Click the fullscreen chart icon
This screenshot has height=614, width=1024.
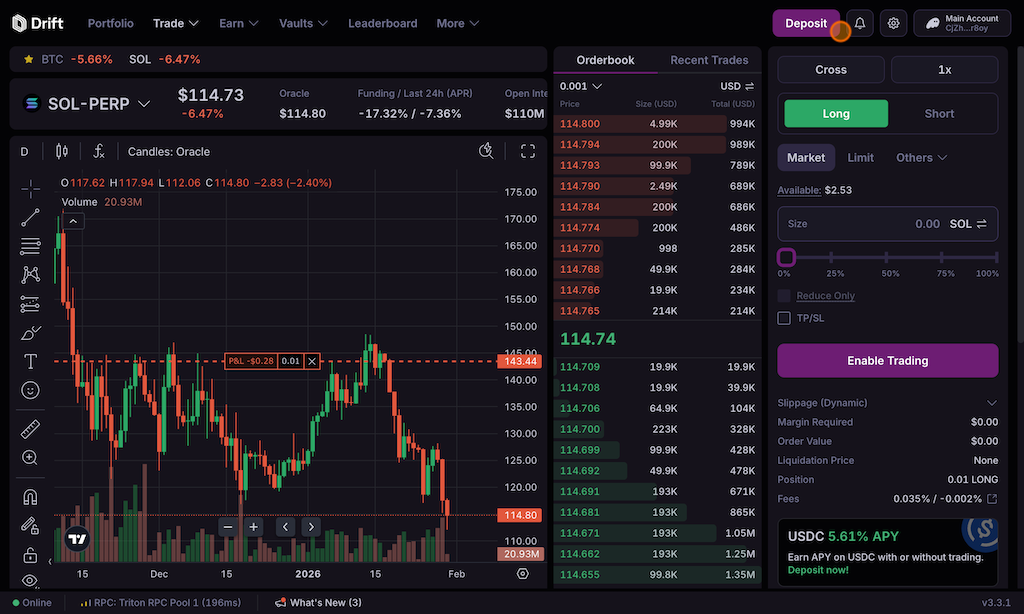tap(528, 152)
